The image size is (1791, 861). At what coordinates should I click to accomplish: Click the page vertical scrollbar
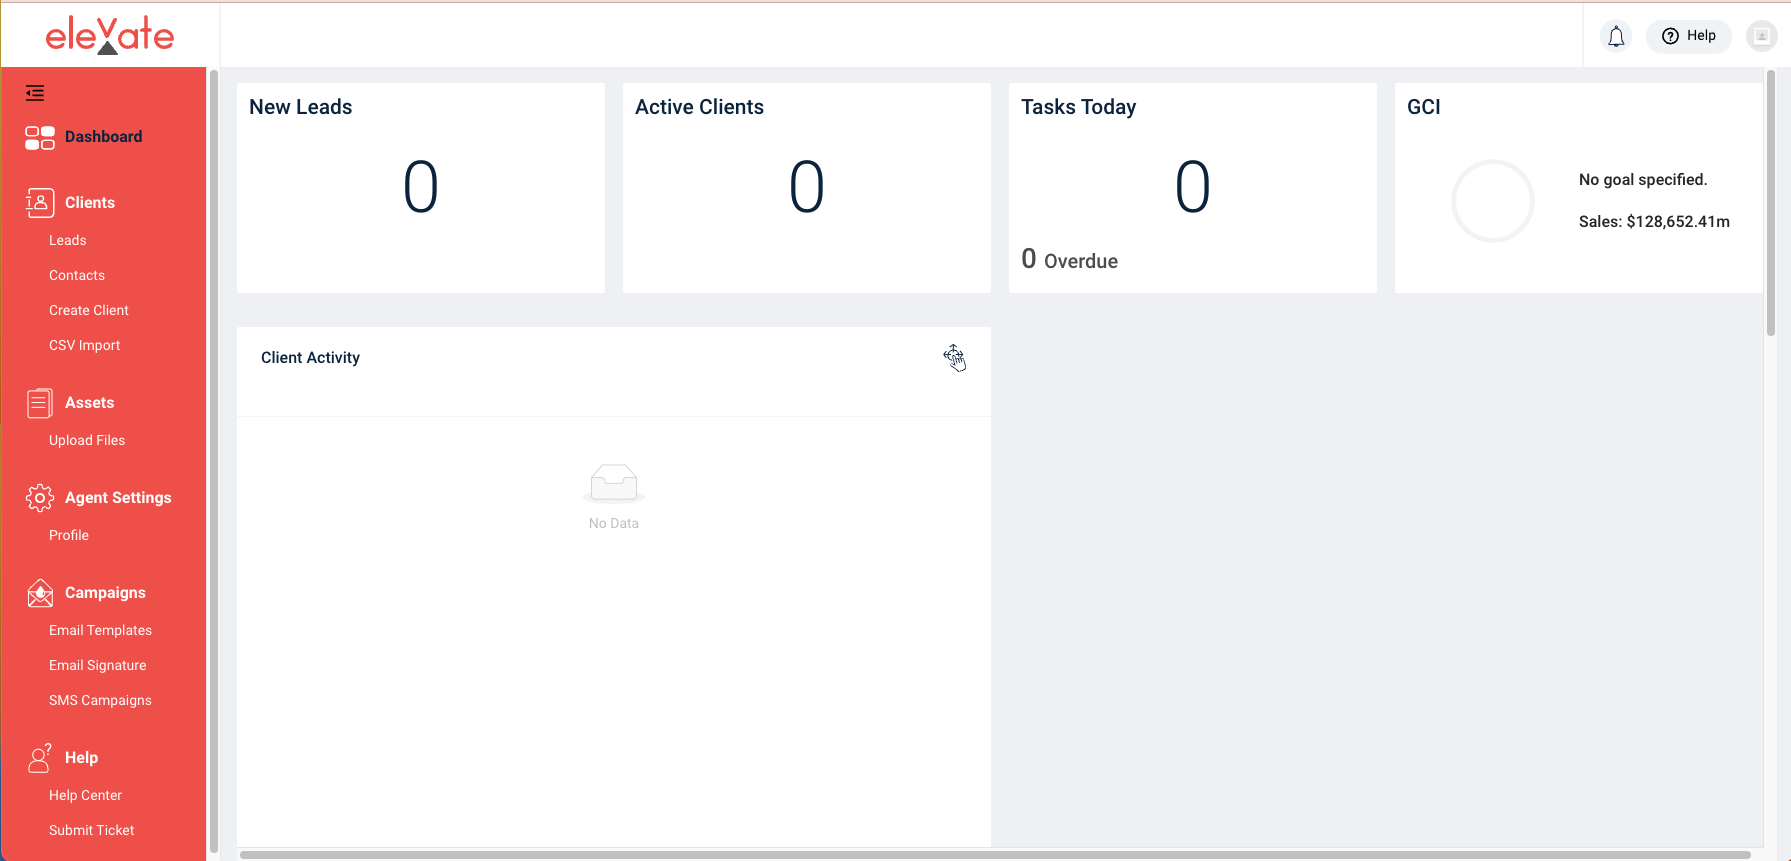tap(1771, 203)
